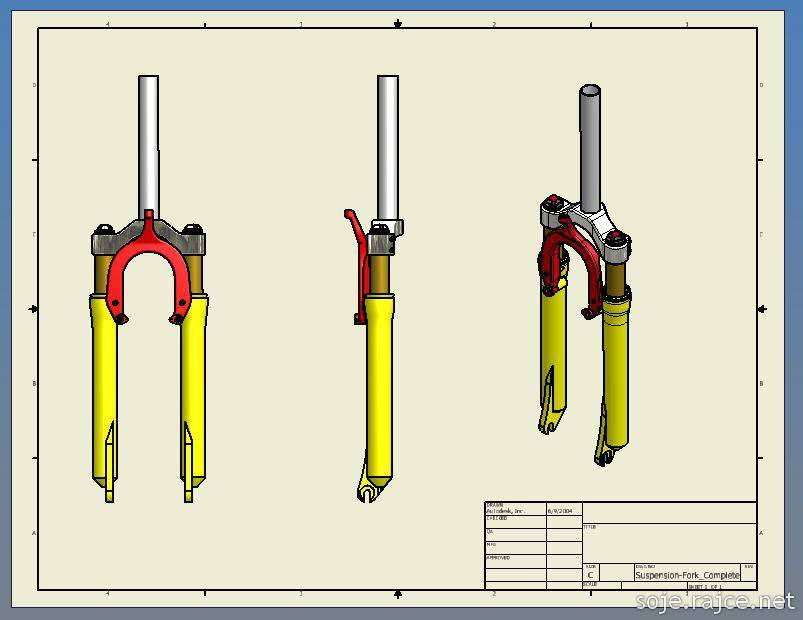Select the grey steerer tube in front view
Screen dimensions: 803x620
click(149, 140)
